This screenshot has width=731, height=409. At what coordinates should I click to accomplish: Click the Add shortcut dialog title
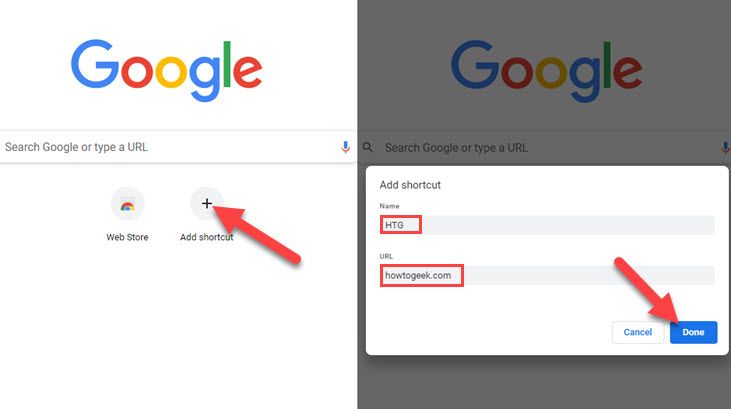point(410,185)
